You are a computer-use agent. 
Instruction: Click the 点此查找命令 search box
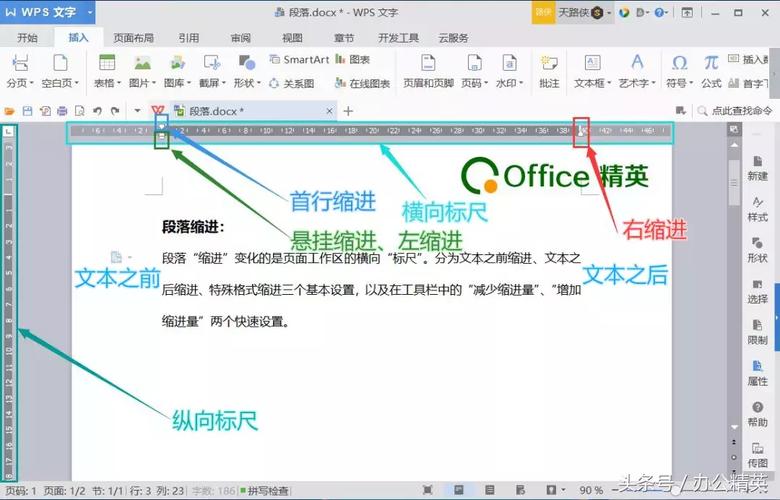pyautogui.click(x=734, y=111)
